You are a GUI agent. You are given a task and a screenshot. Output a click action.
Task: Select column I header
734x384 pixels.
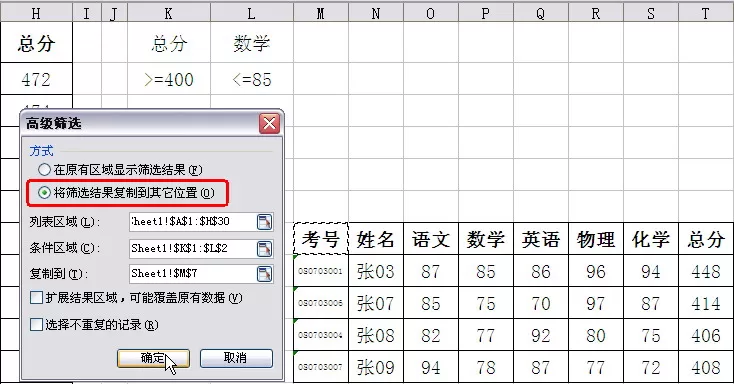(87, 14)
